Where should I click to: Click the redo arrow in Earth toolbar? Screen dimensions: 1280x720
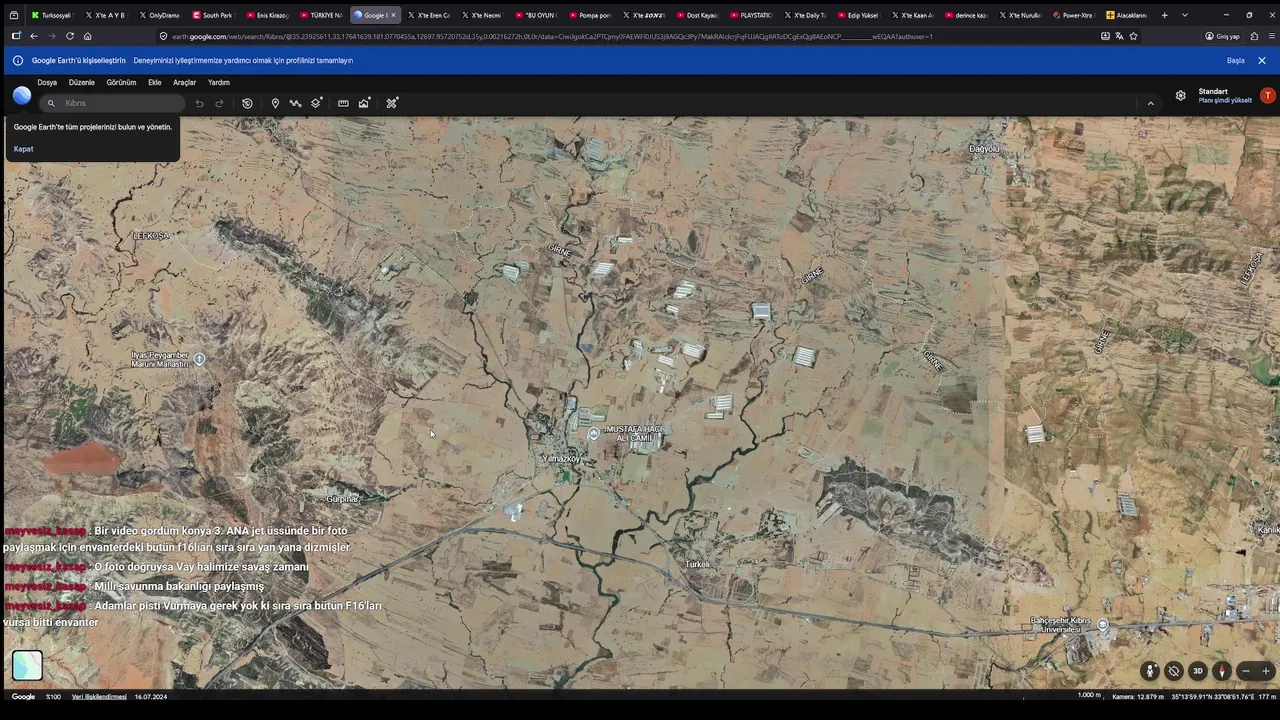[x=219, y=103]
